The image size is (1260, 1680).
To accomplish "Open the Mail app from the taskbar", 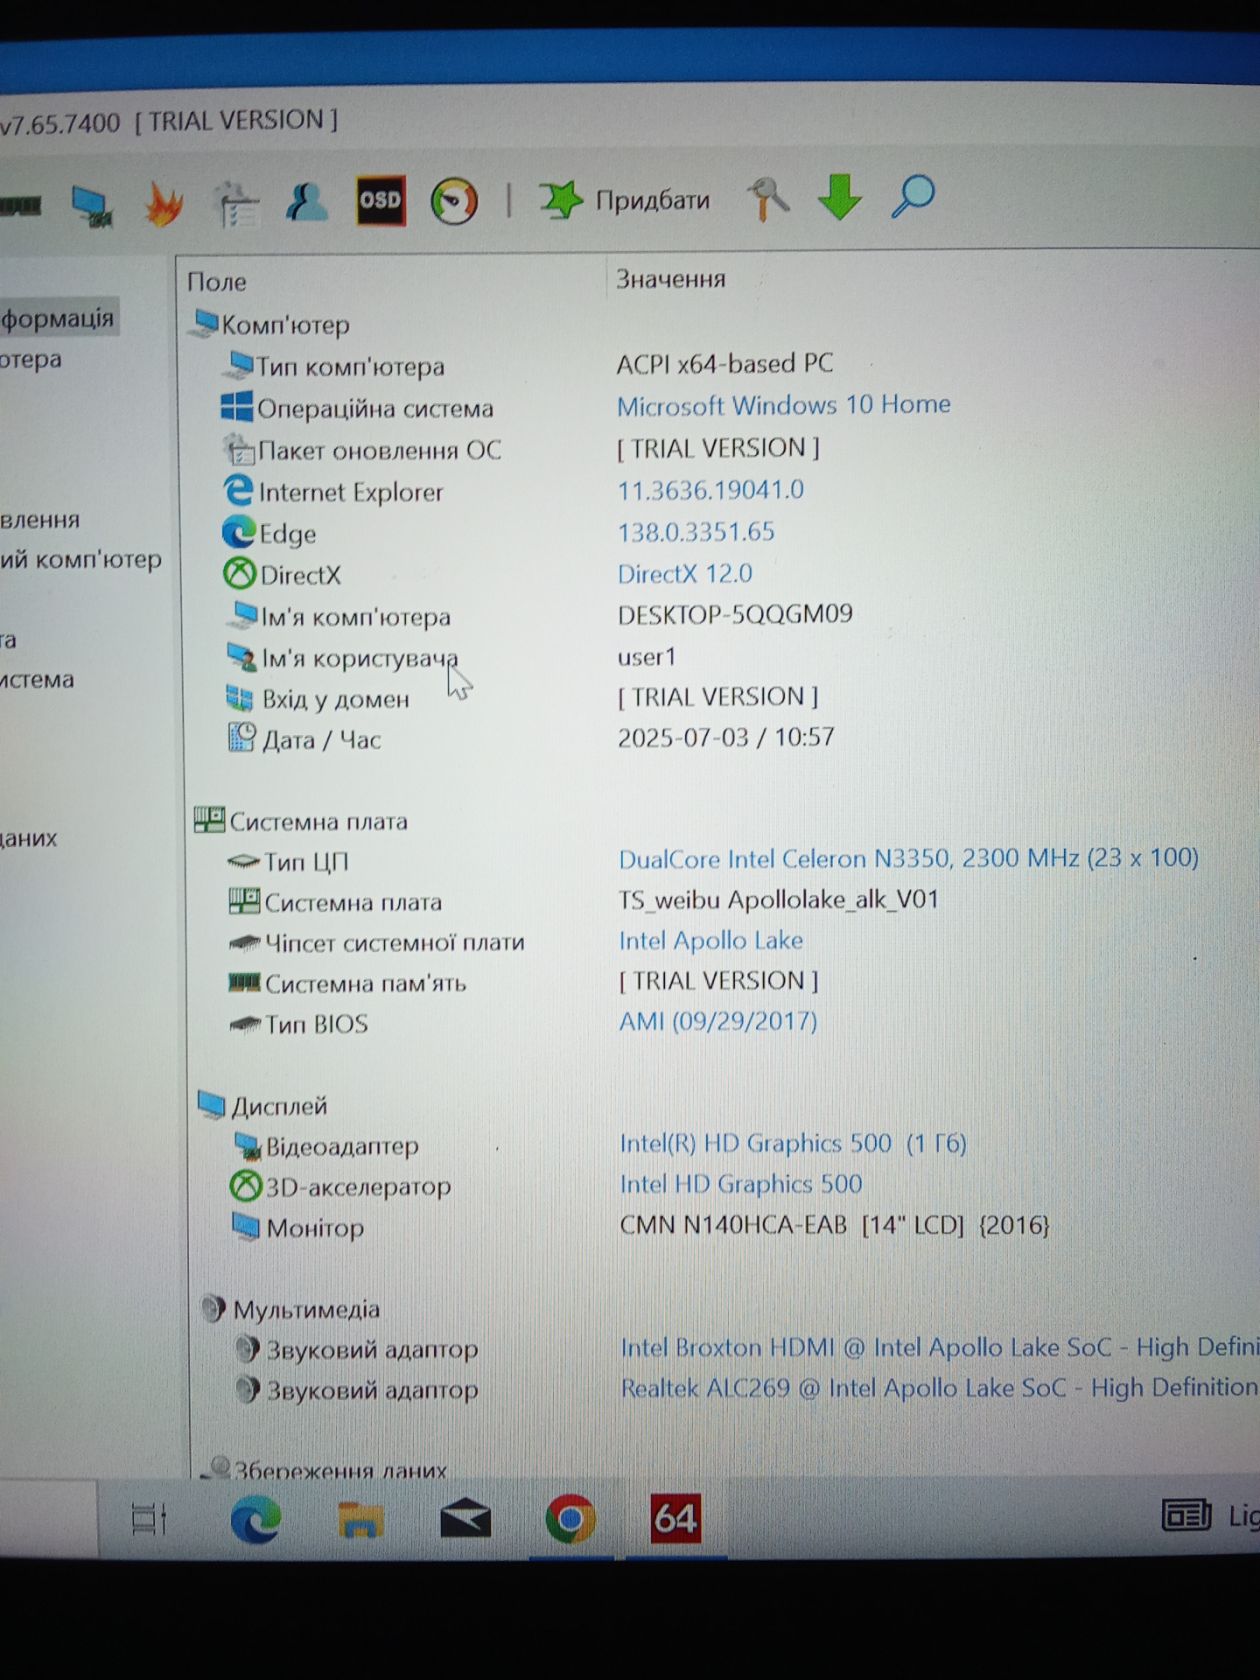I will [x=466, y=1520].
